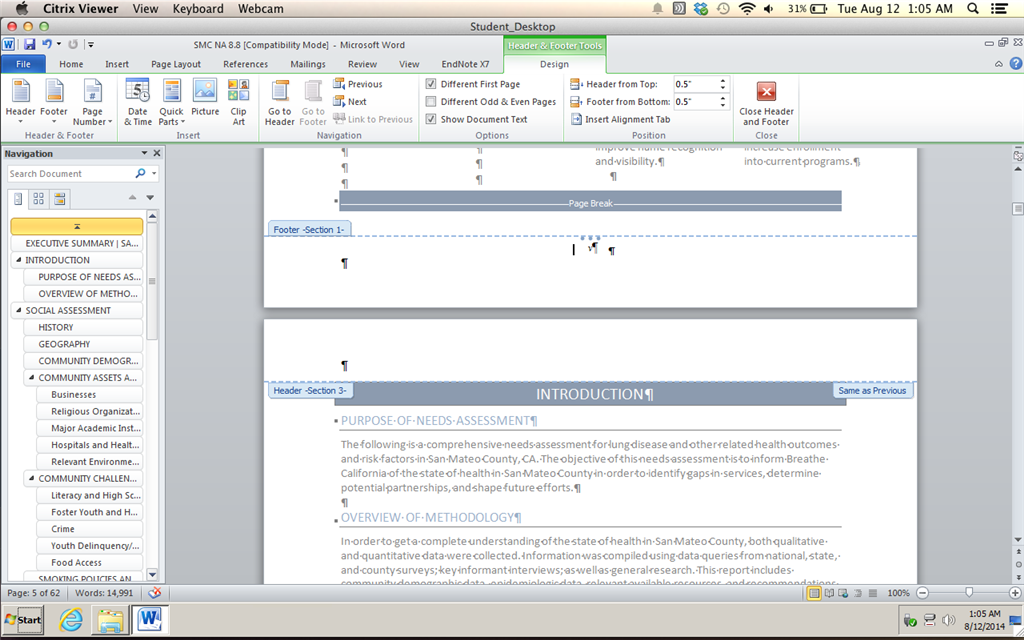Open the Undo history dropdown arrow
This screenshot has width=1024, height=640.
tap(59, 44)
